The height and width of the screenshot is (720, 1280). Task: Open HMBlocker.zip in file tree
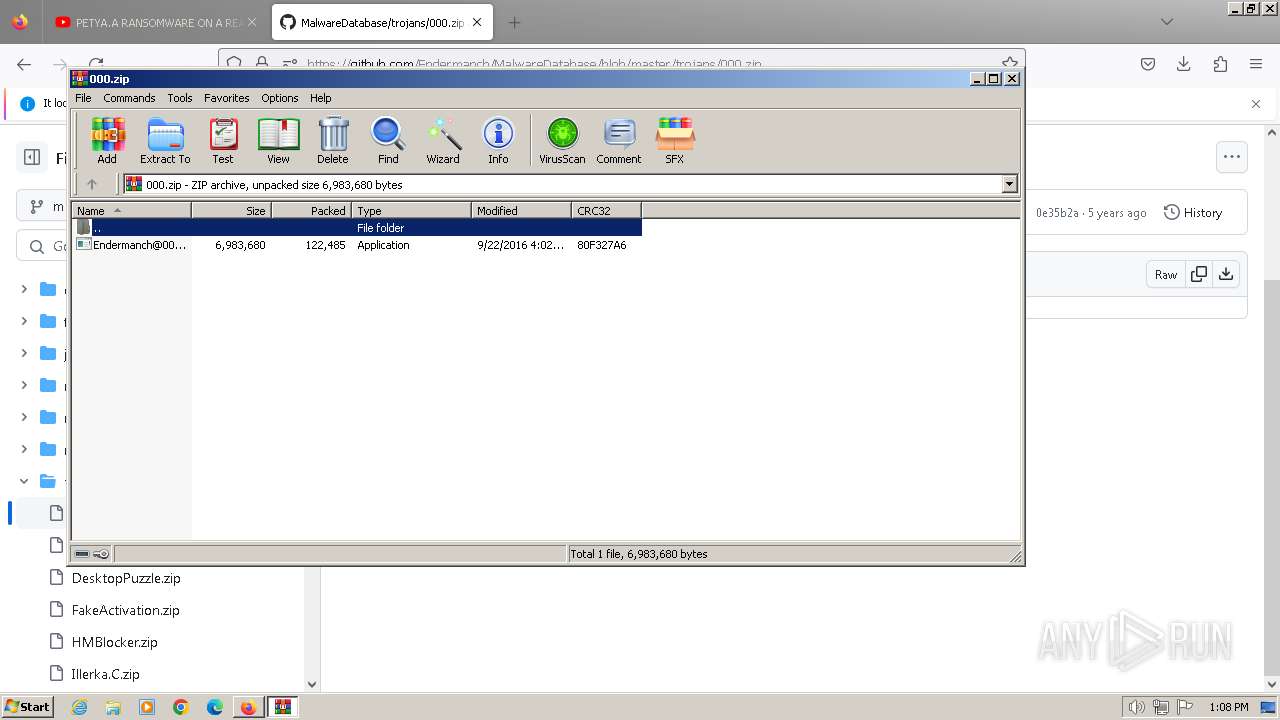pyautogui.click(x=115, y=642)
